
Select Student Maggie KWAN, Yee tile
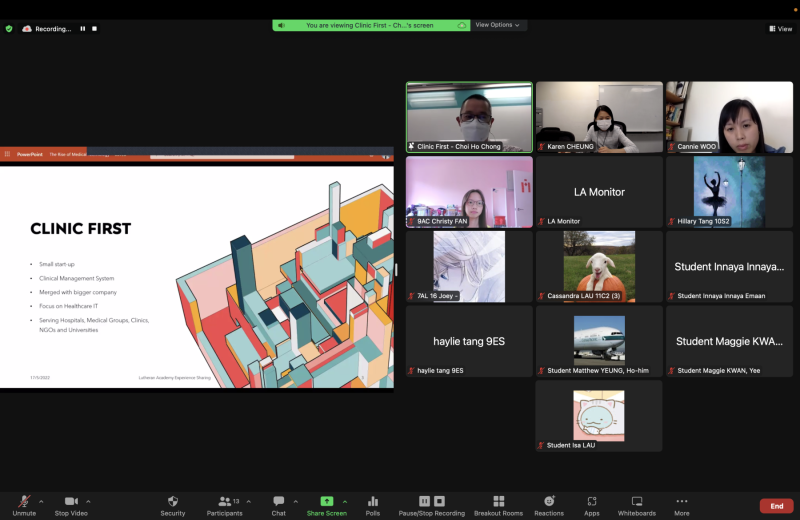tap(730, 341)
